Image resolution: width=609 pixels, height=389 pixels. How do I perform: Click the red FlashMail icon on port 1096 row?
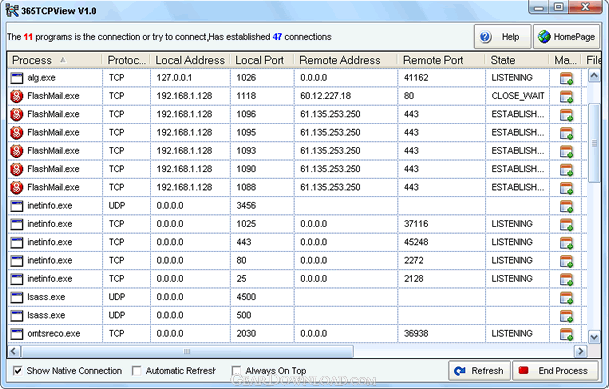pos(17,114)
